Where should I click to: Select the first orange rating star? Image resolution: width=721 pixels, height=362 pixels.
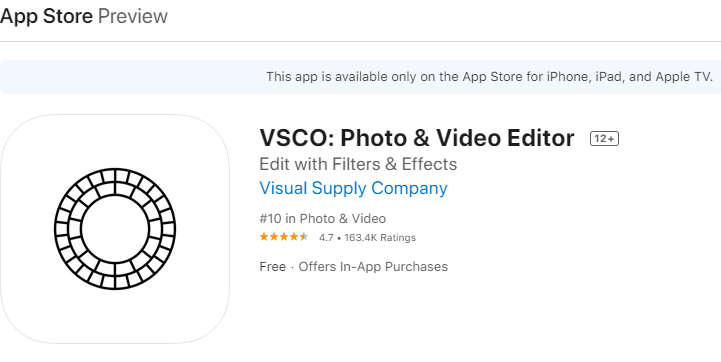click(264, 237)
